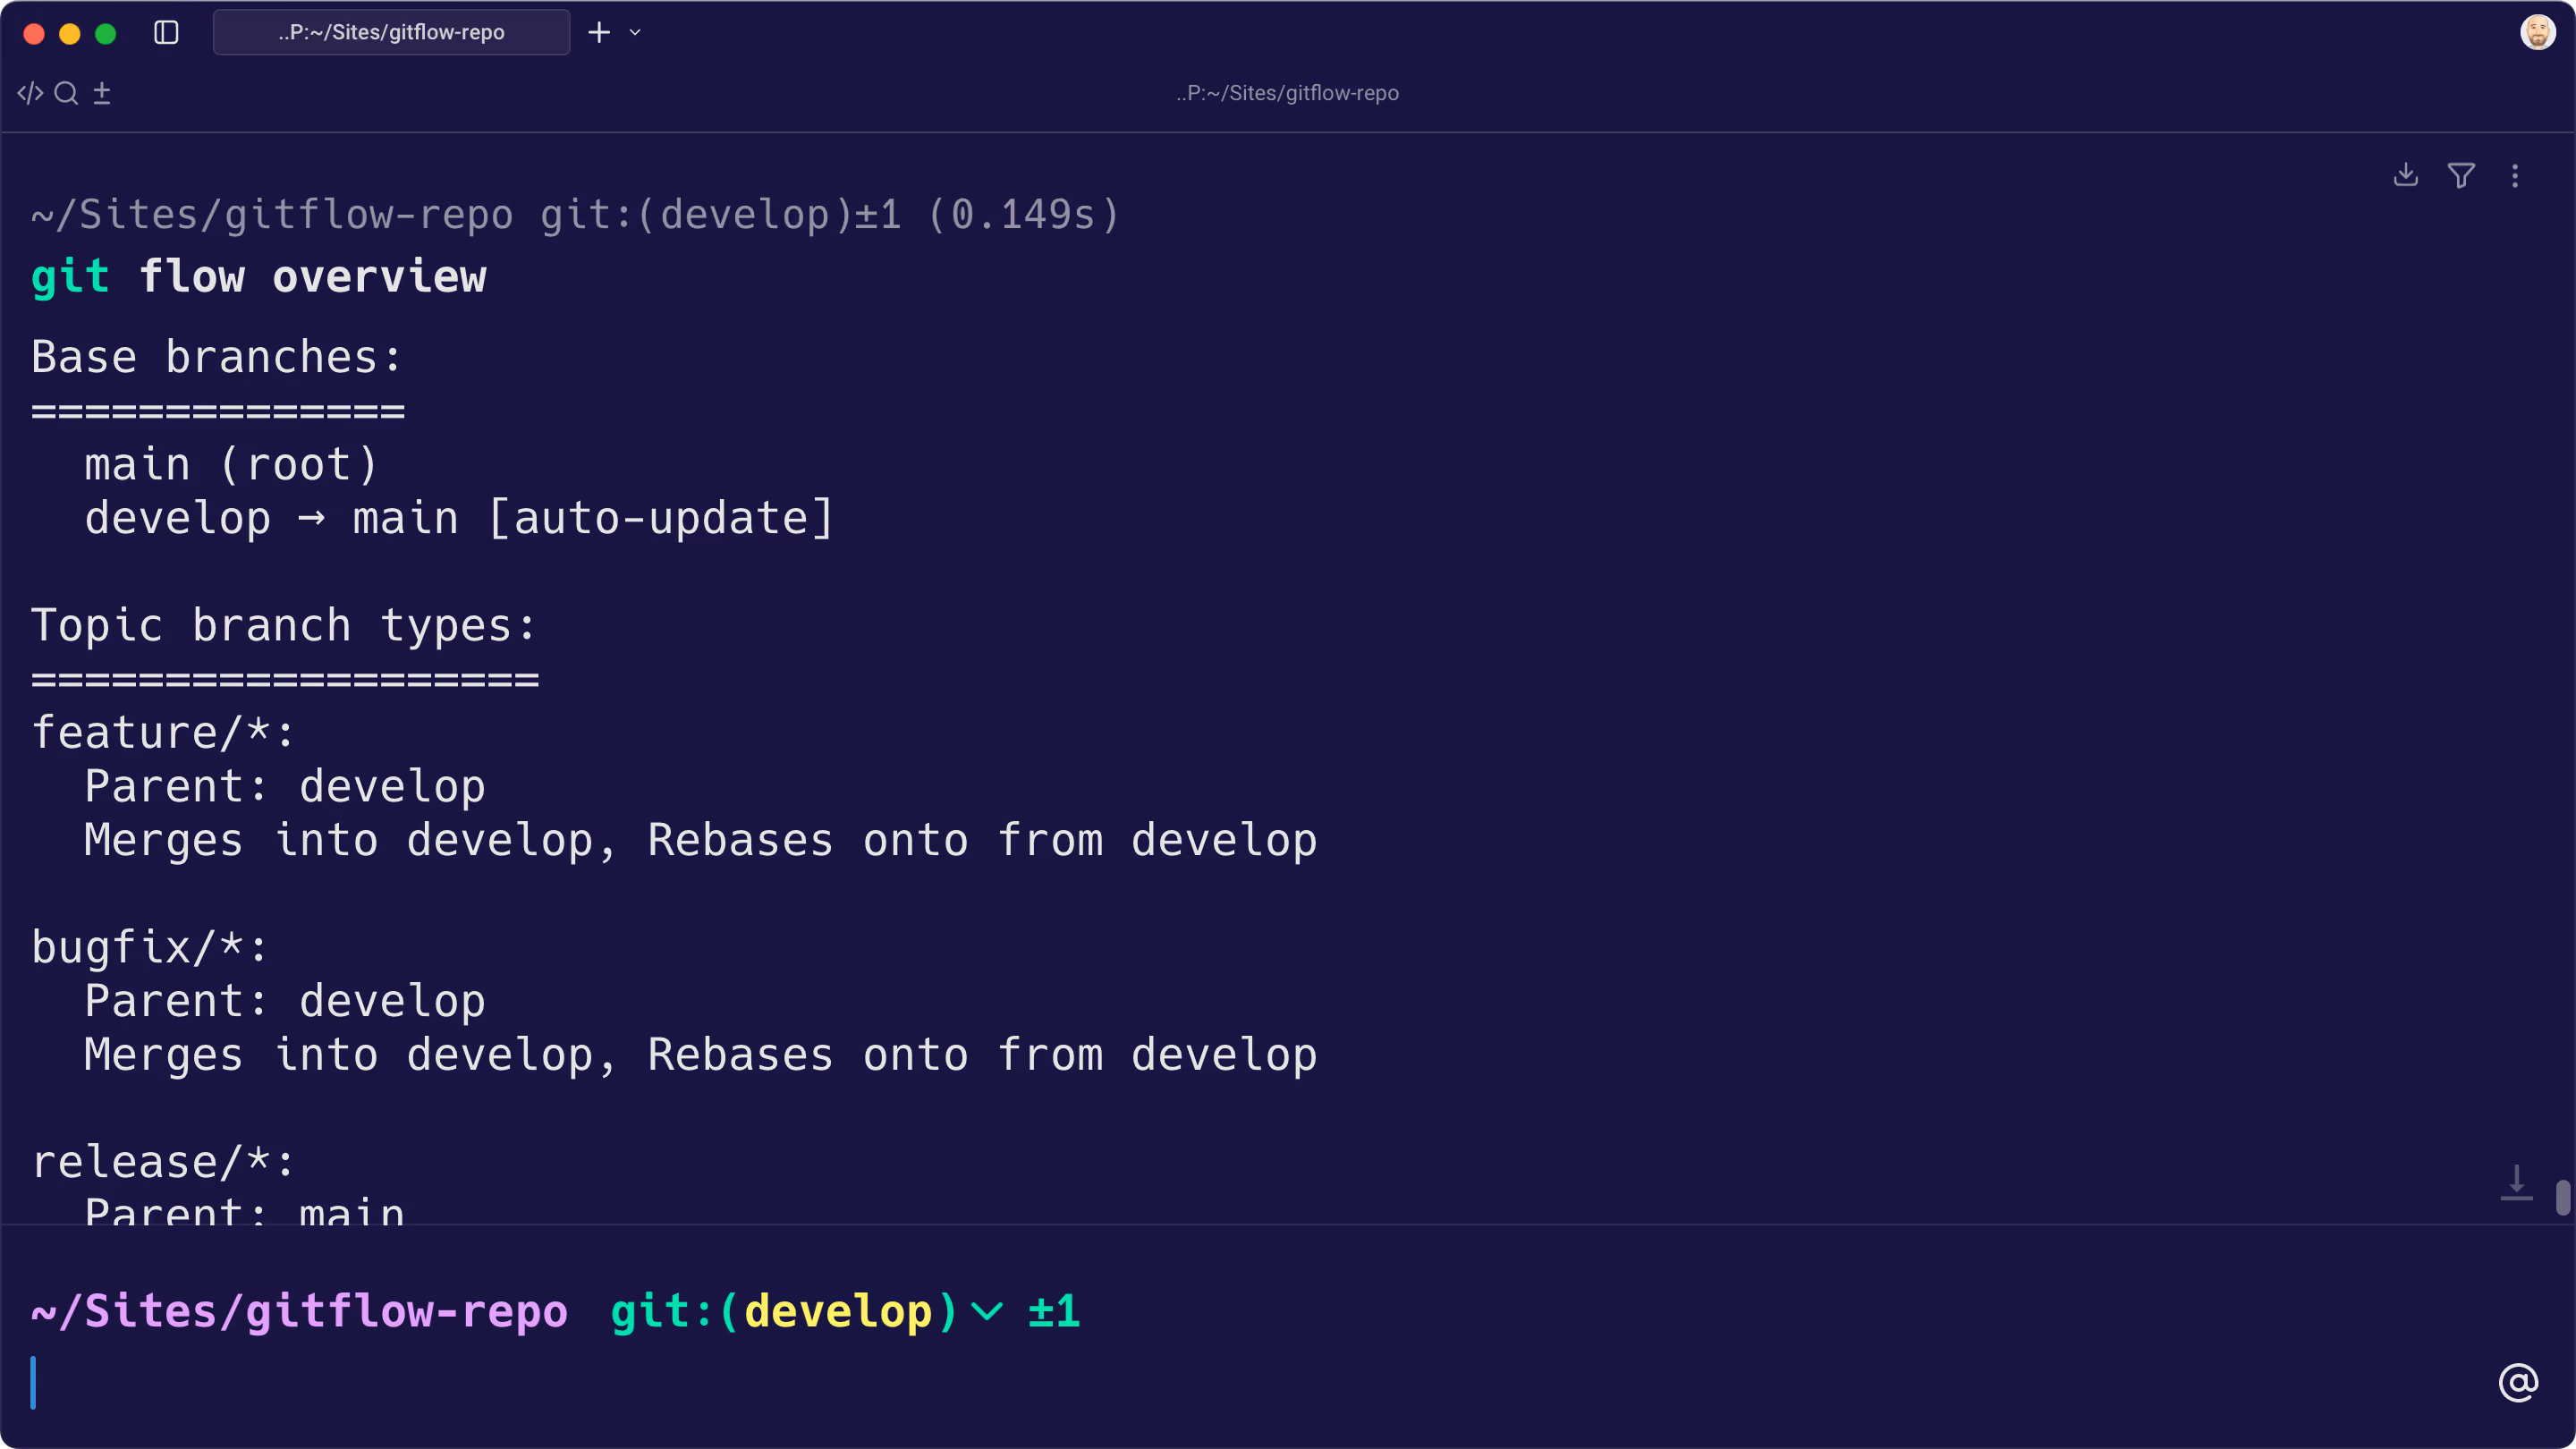
Task: Click 'Topic branch types:' heading
Action: click(284, 626)
